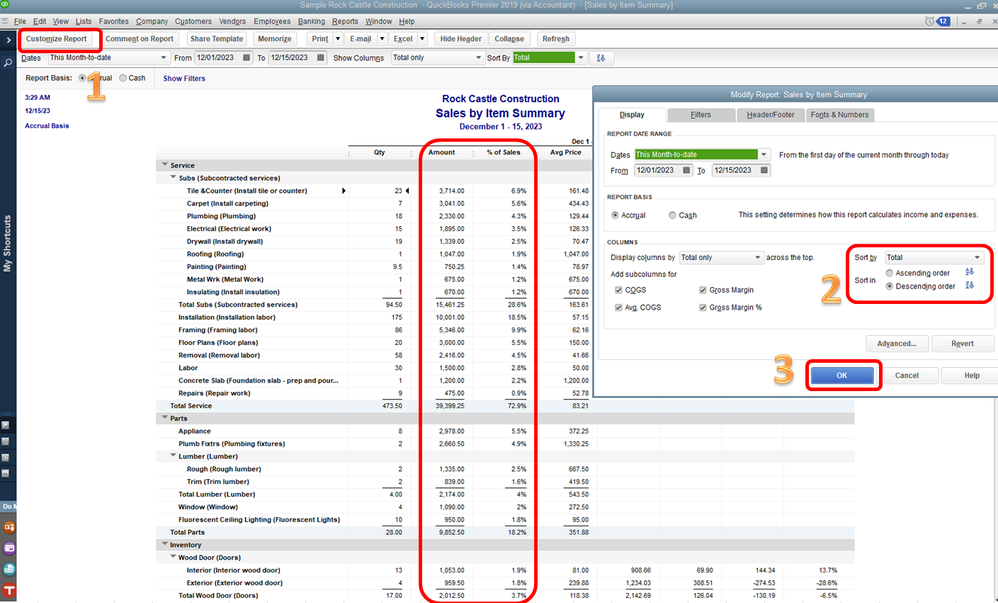Click the Refresh button
The width and height of the screenshot is (998, 603).
pyautogui.click(x=556, y=39)
